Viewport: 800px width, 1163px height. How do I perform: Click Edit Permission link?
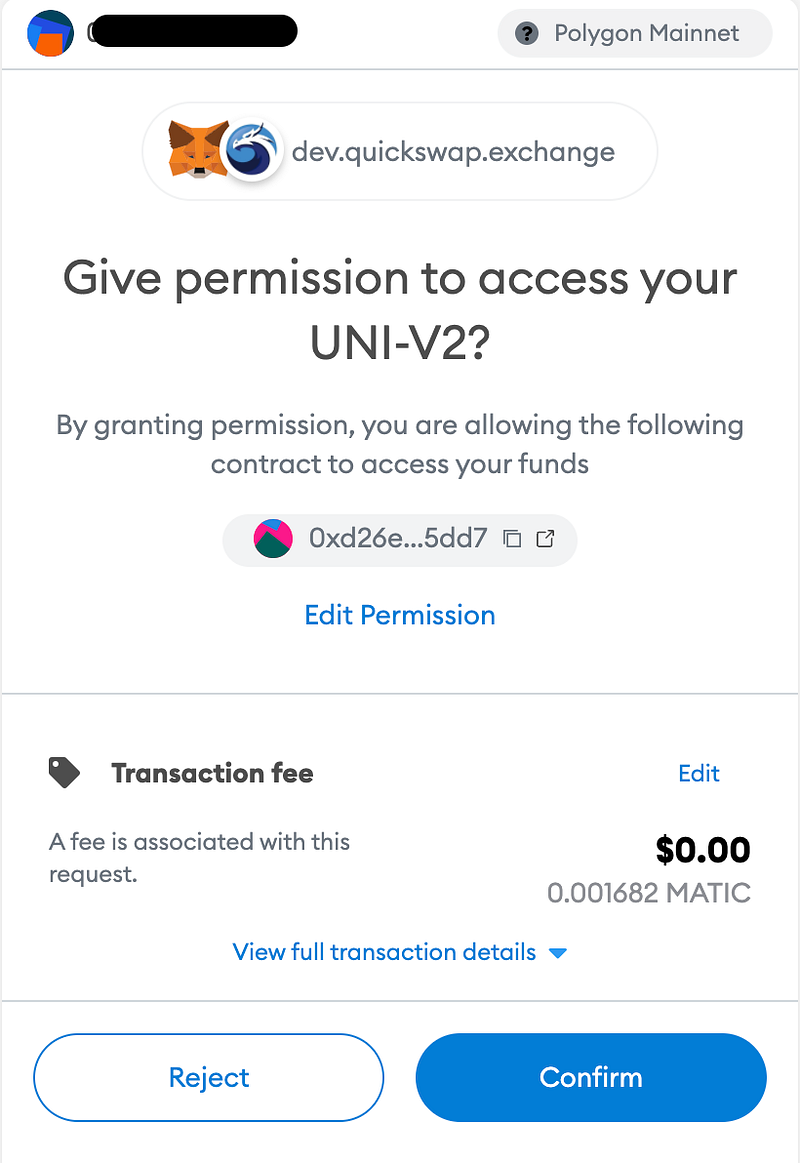tap(400, 615)
